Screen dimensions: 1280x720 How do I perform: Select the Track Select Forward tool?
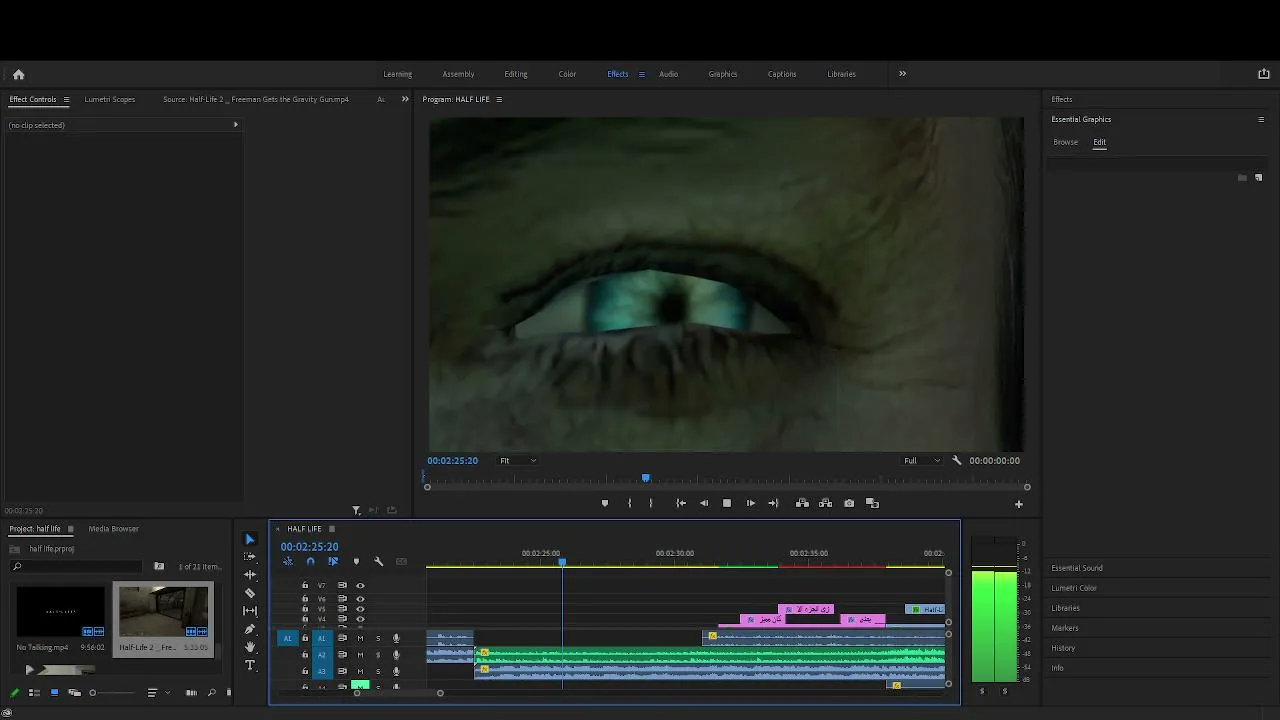pyautogui.click(x=250, y=557)
